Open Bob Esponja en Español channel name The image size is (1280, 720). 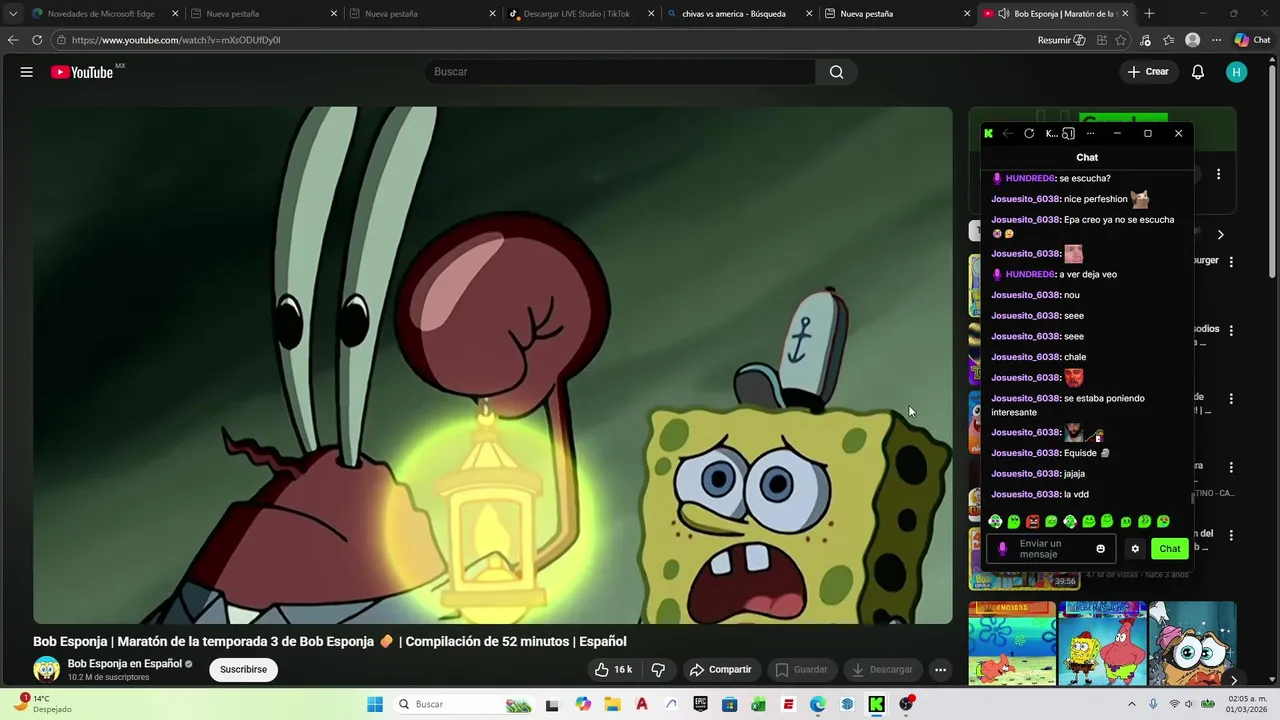coord(125,664)
